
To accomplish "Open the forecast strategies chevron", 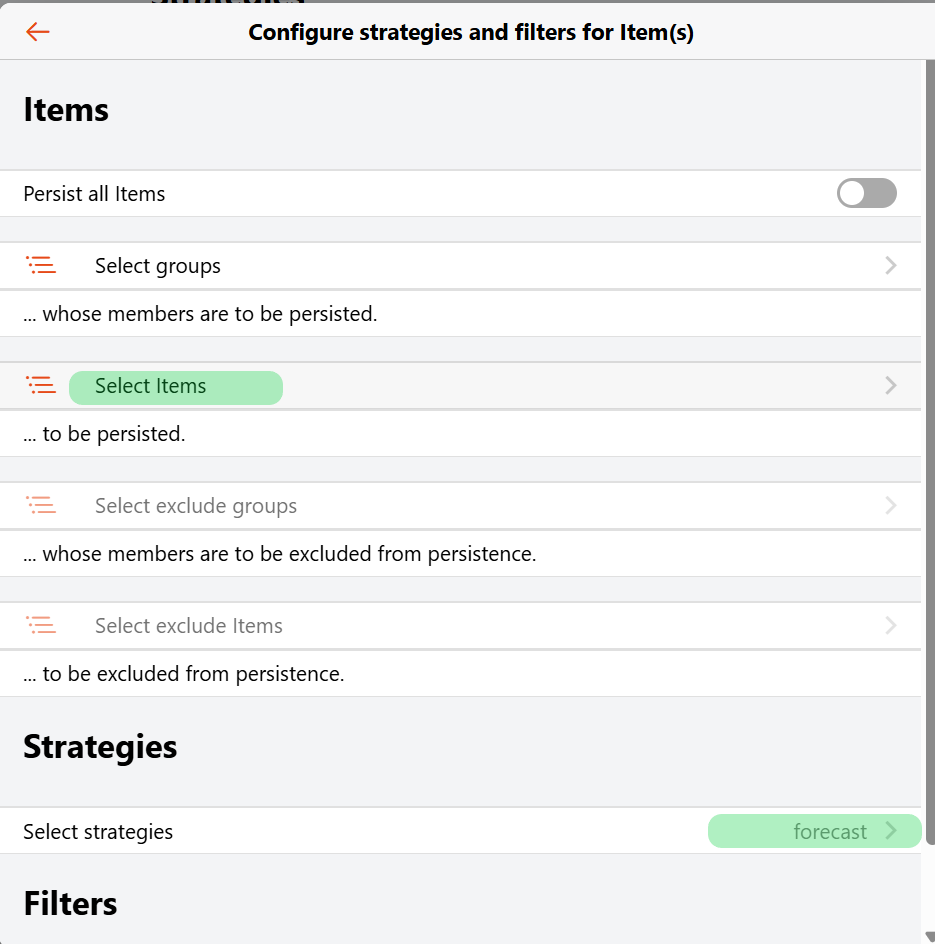I will pos(891,831).
